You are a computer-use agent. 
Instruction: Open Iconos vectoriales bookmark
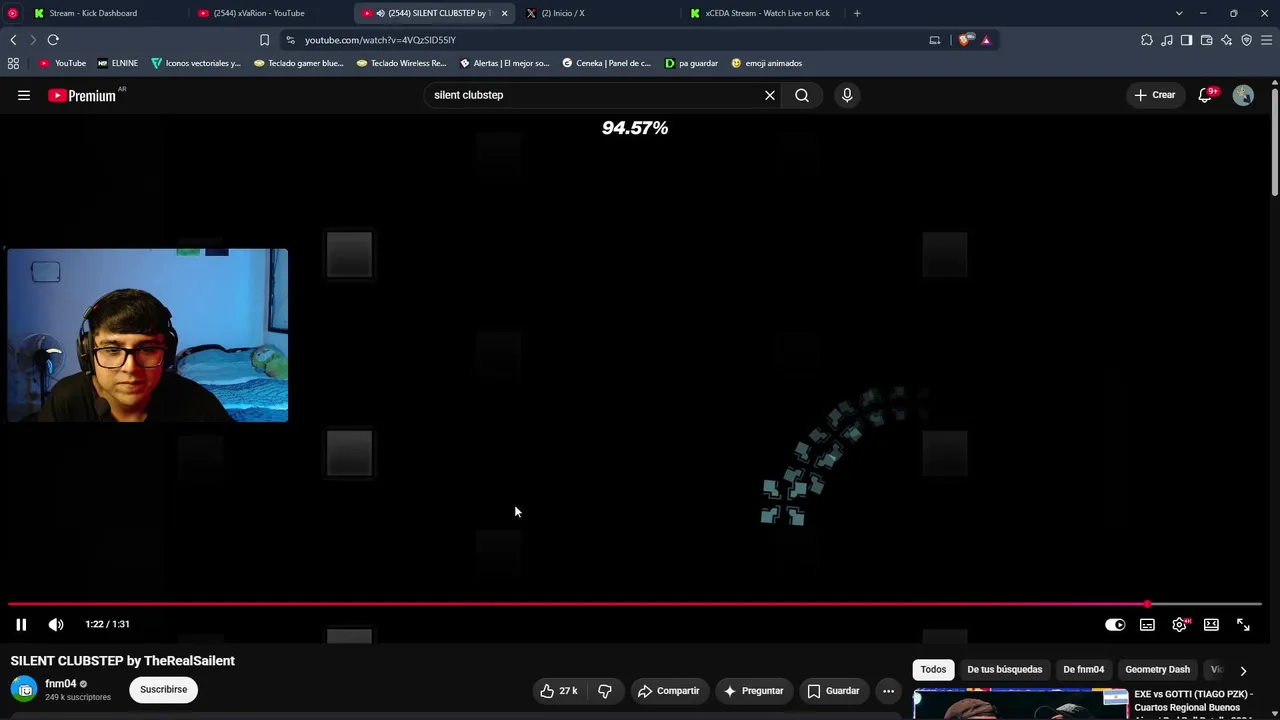coord(196,63)
